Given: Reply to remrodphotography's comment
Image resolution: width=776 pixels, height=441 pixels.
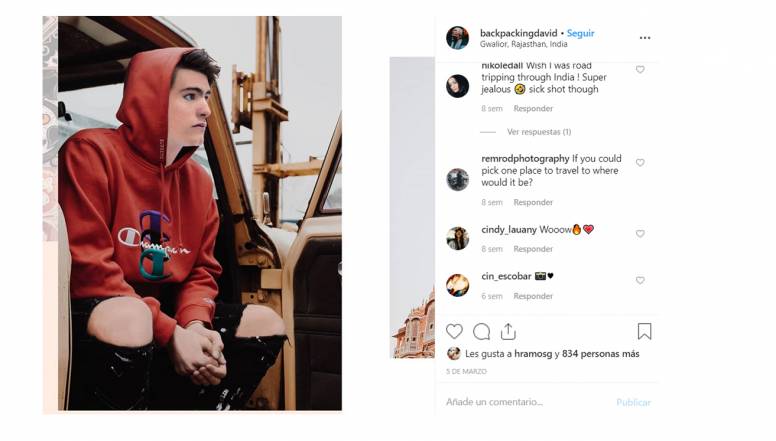Looking at the screenshot, I should point(533,202).
